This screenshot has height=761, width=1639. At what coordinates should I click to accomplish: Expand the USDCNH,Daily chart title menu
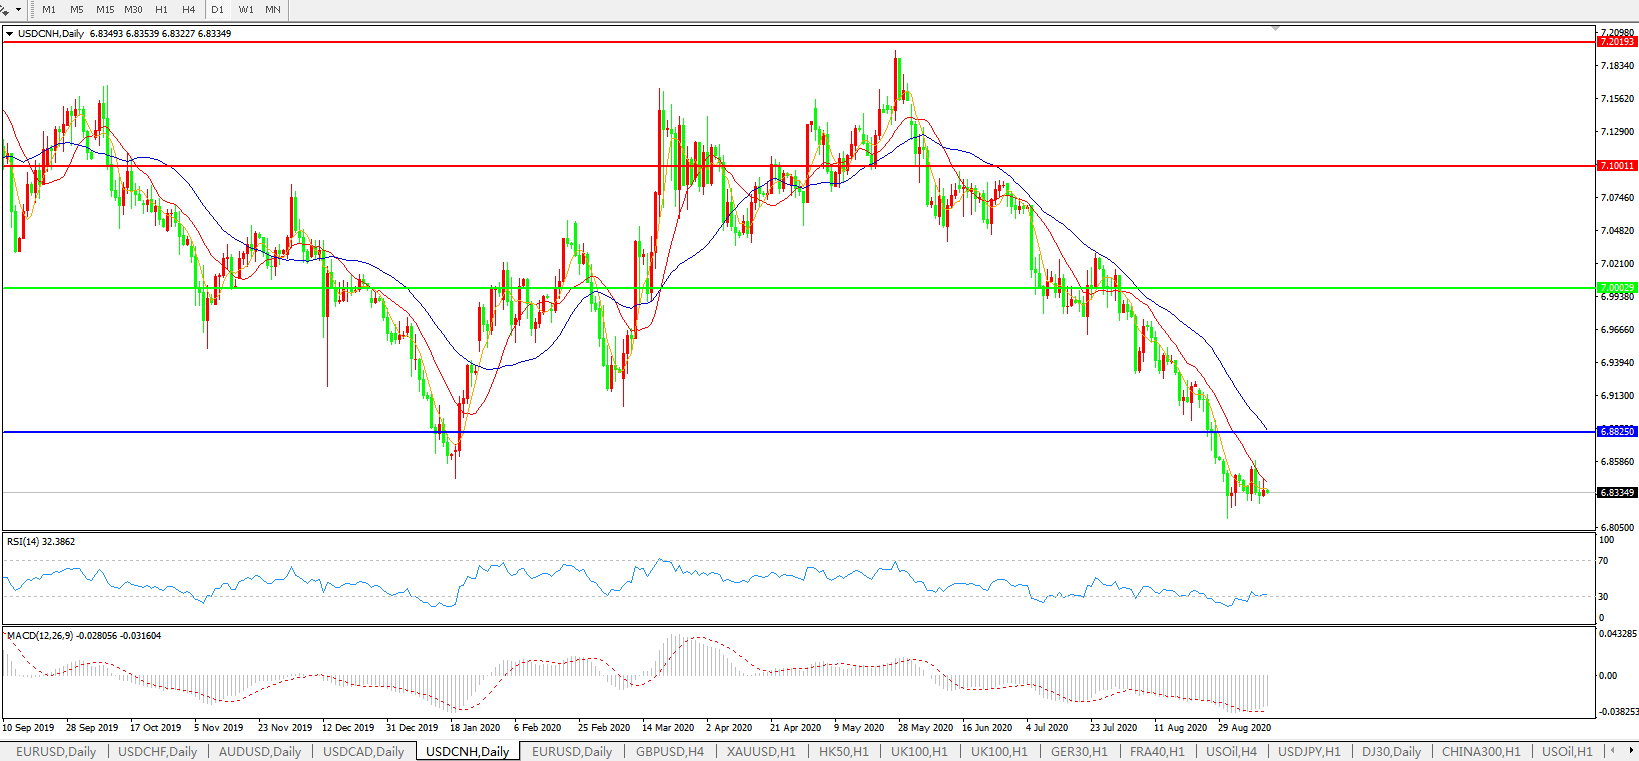point(10,34)
